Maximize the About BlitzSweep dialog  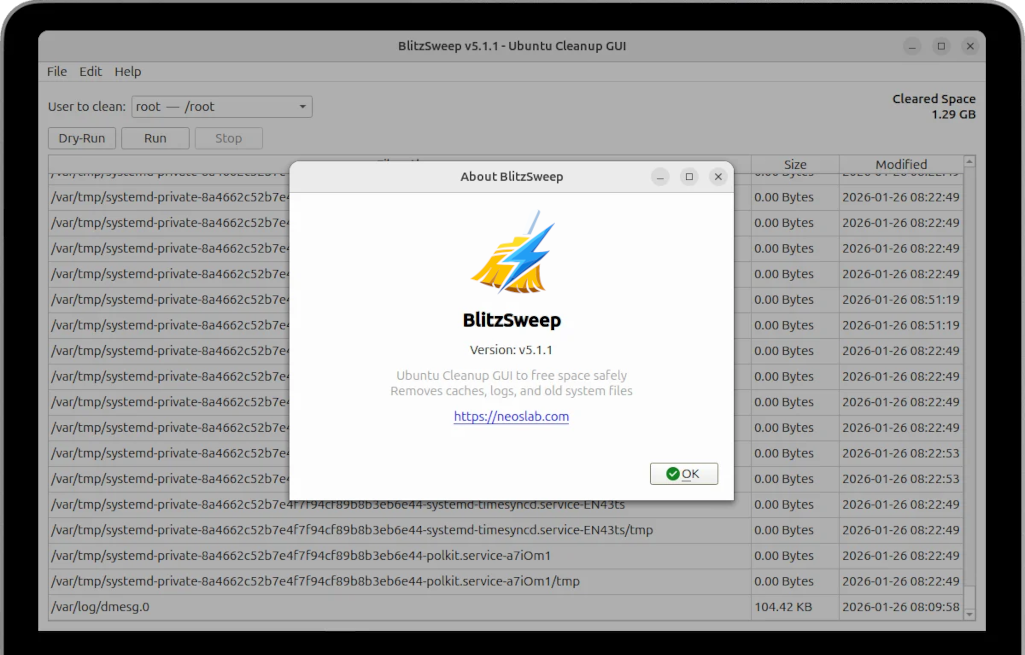[689, 176]
